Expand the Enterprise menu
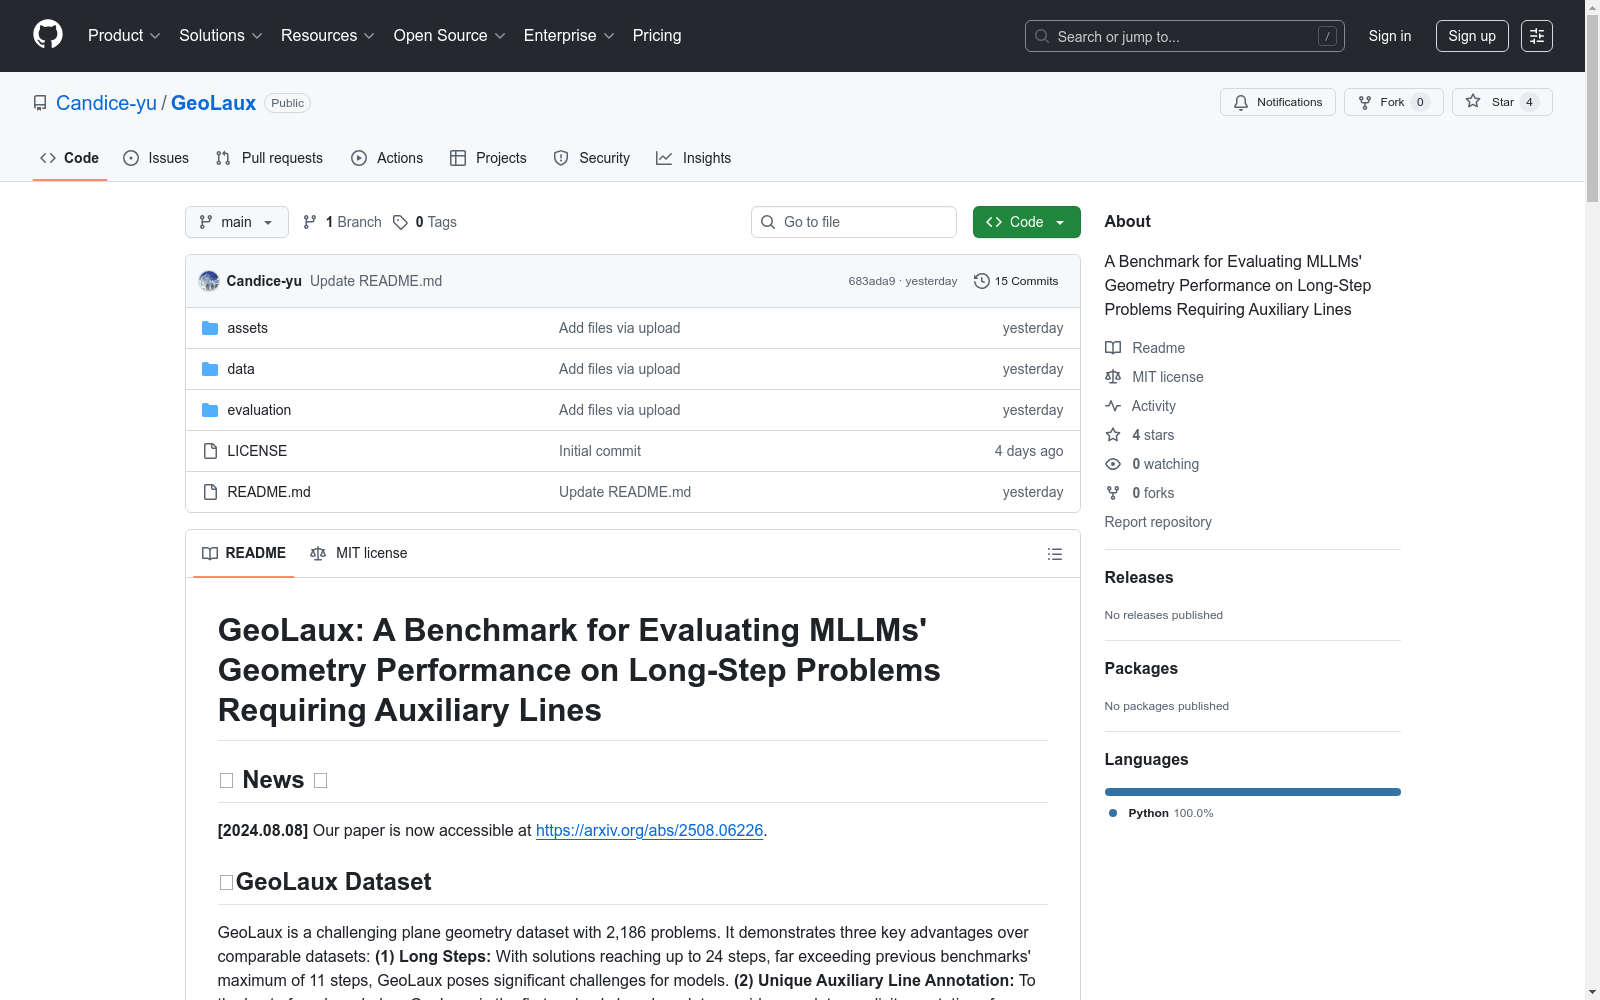This screenshot has width=1600, height=1000. coord(569,35)
